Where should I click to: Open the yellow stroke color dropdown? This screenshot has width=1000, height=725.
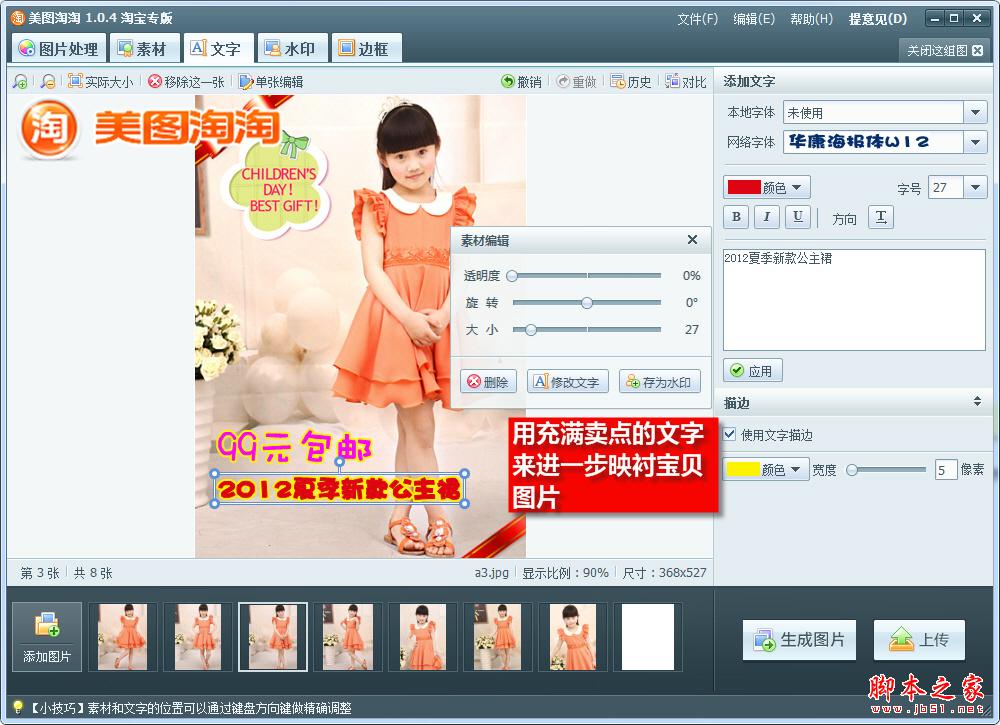[766, 469]
